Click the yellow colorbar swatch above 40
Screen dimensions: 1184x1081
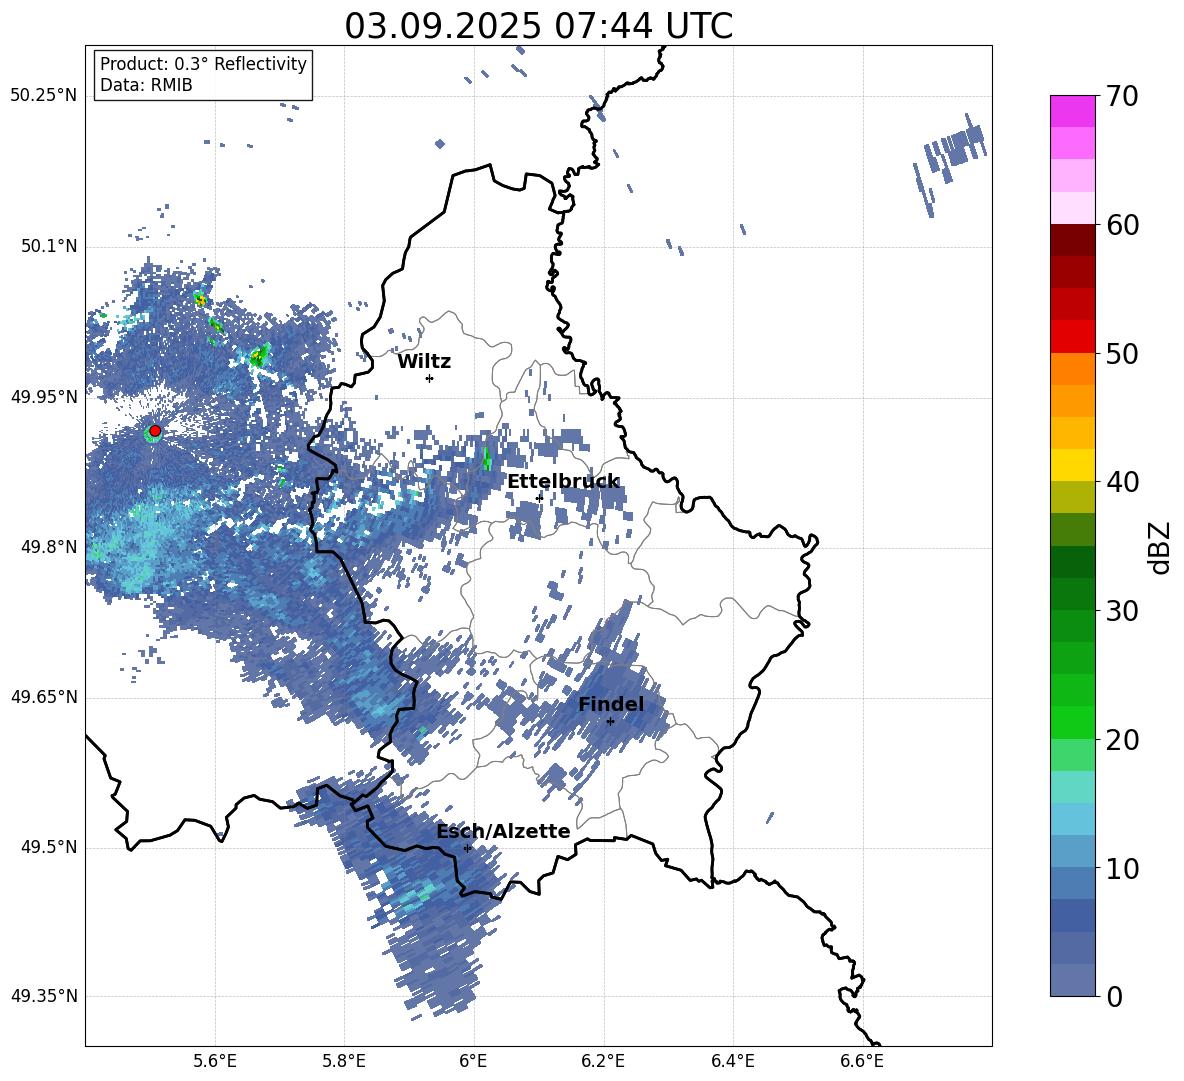[1072, 465]
